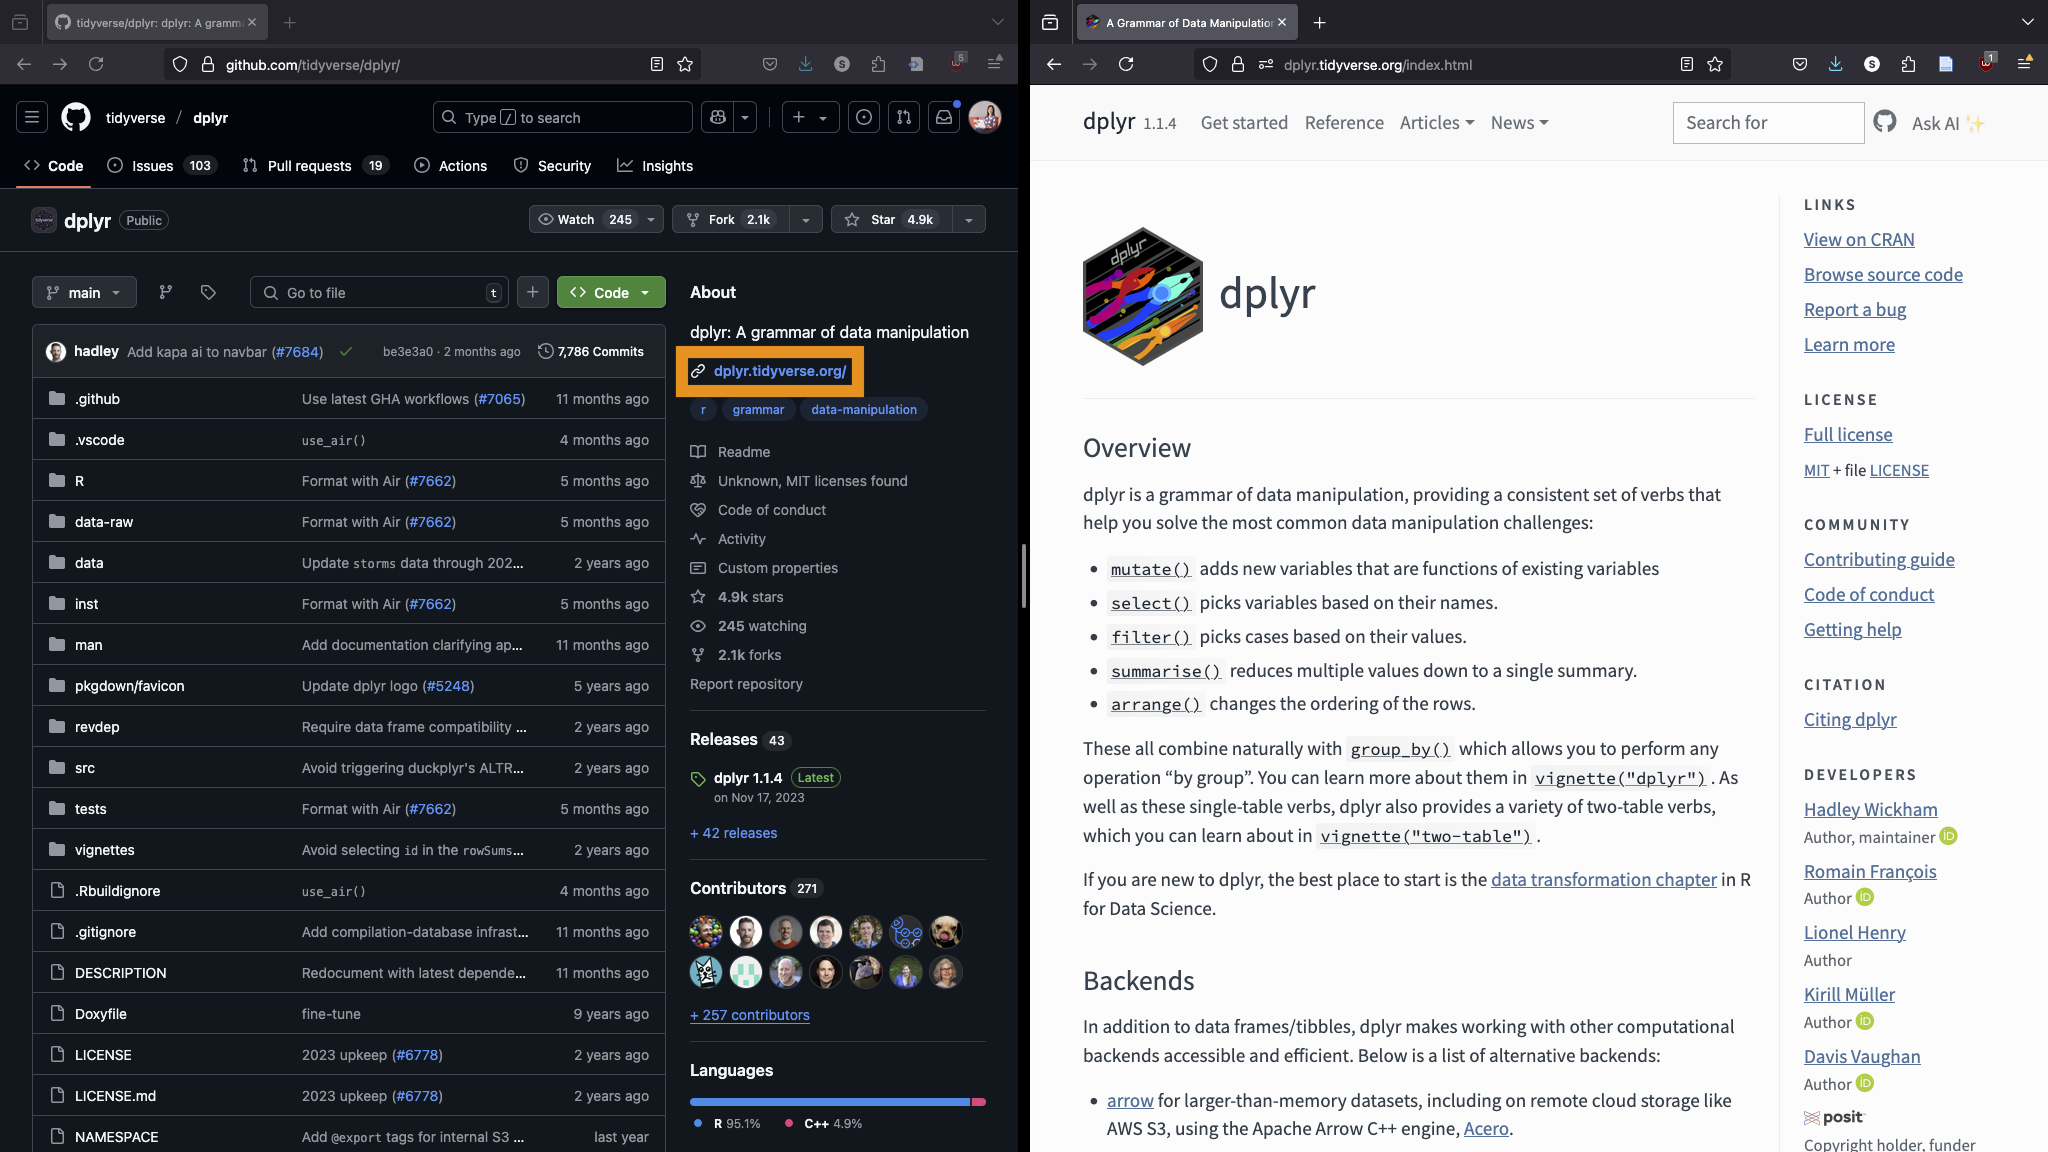Focus the Go to file field
This screenshot has height=1152, width=2048.
click(x=380, y=292)
